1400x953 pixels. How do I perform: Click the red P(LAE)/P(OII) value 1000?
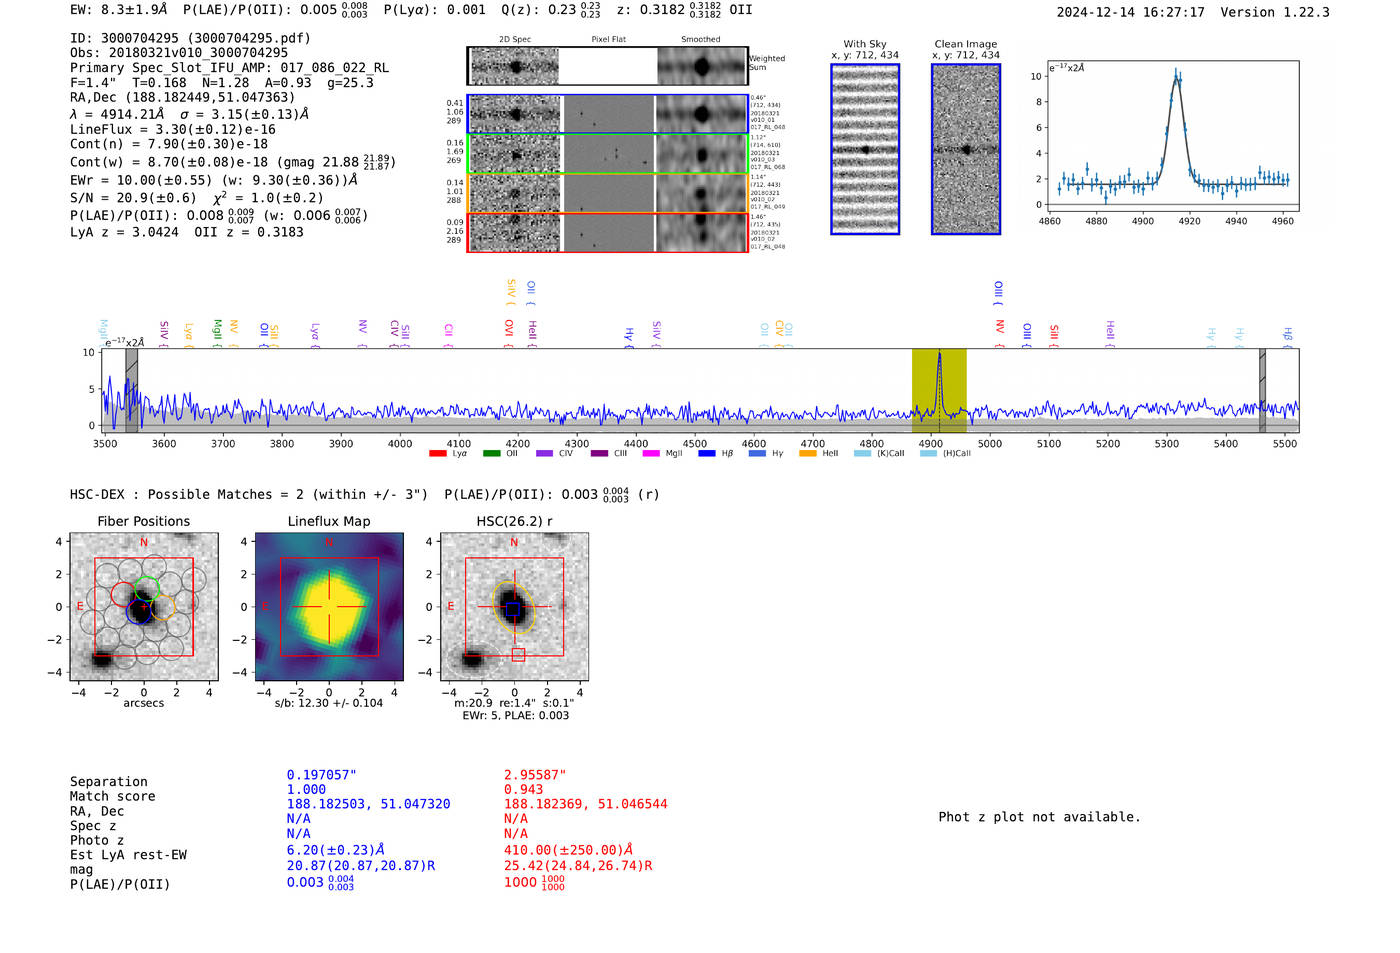(x=534, y=883)
